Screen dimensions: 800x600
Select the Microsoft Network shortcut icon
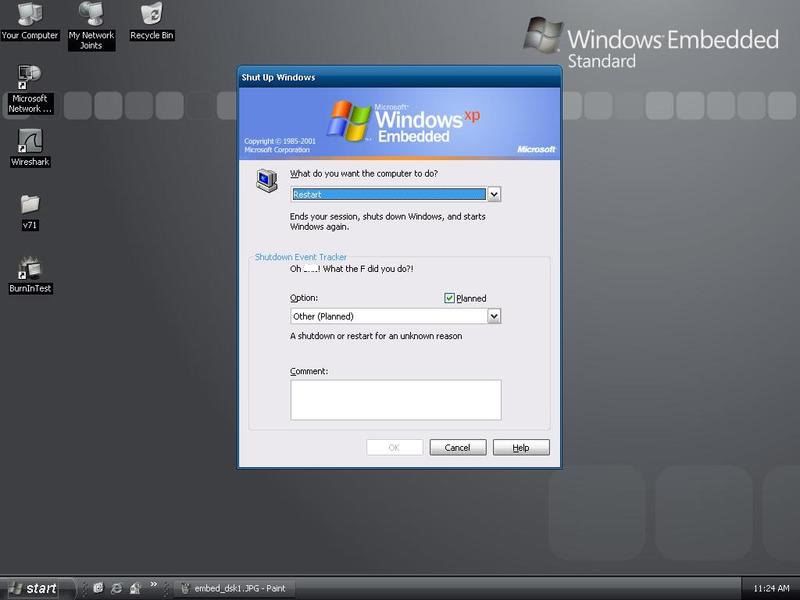29,79
